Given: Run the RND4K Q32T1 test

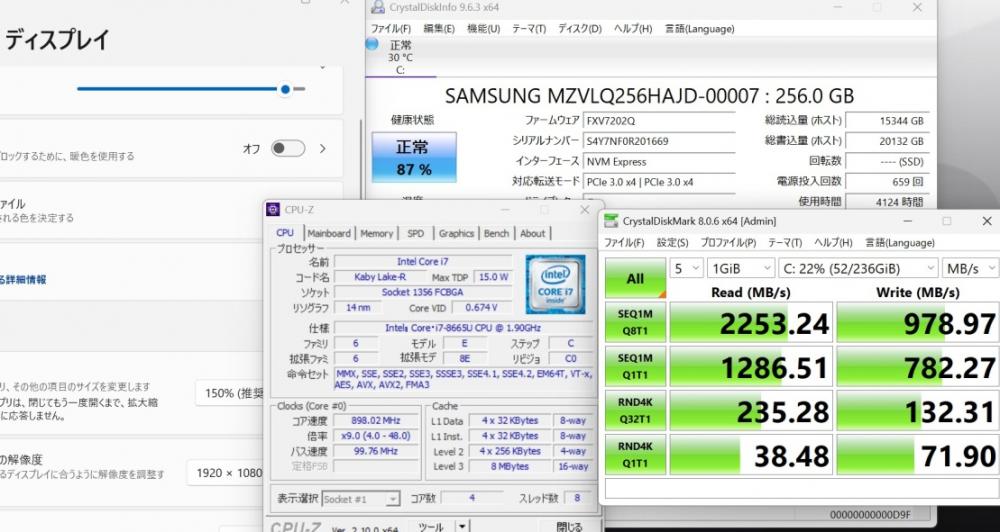Looking at the screenshot, I should (x=635, y=411).
